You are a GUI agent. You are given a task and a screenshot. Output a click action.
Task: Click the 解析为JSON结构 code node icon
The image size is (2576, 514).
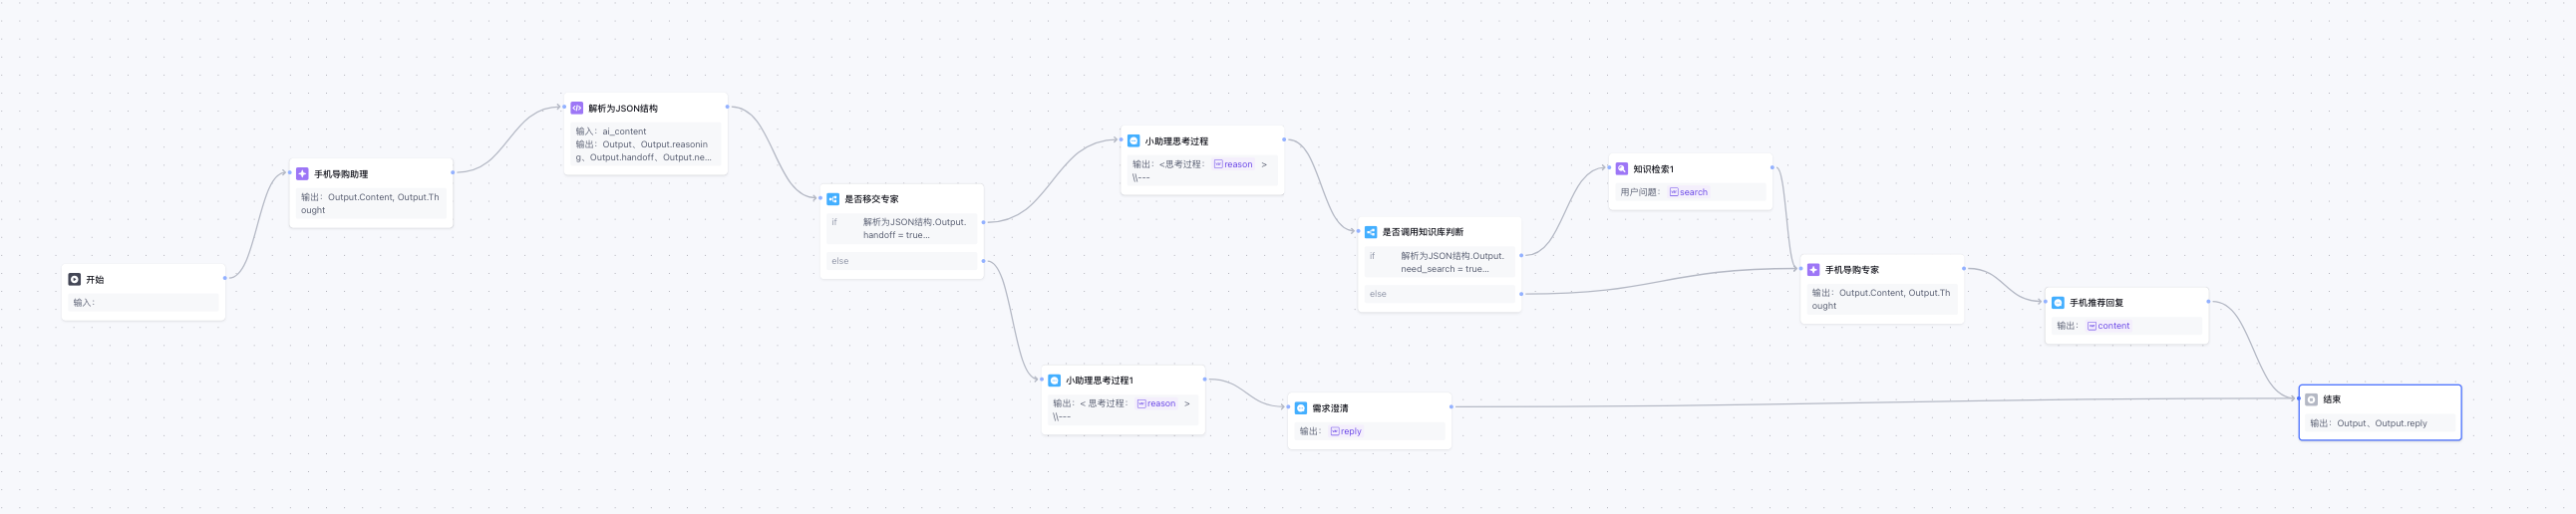(576, 108)
